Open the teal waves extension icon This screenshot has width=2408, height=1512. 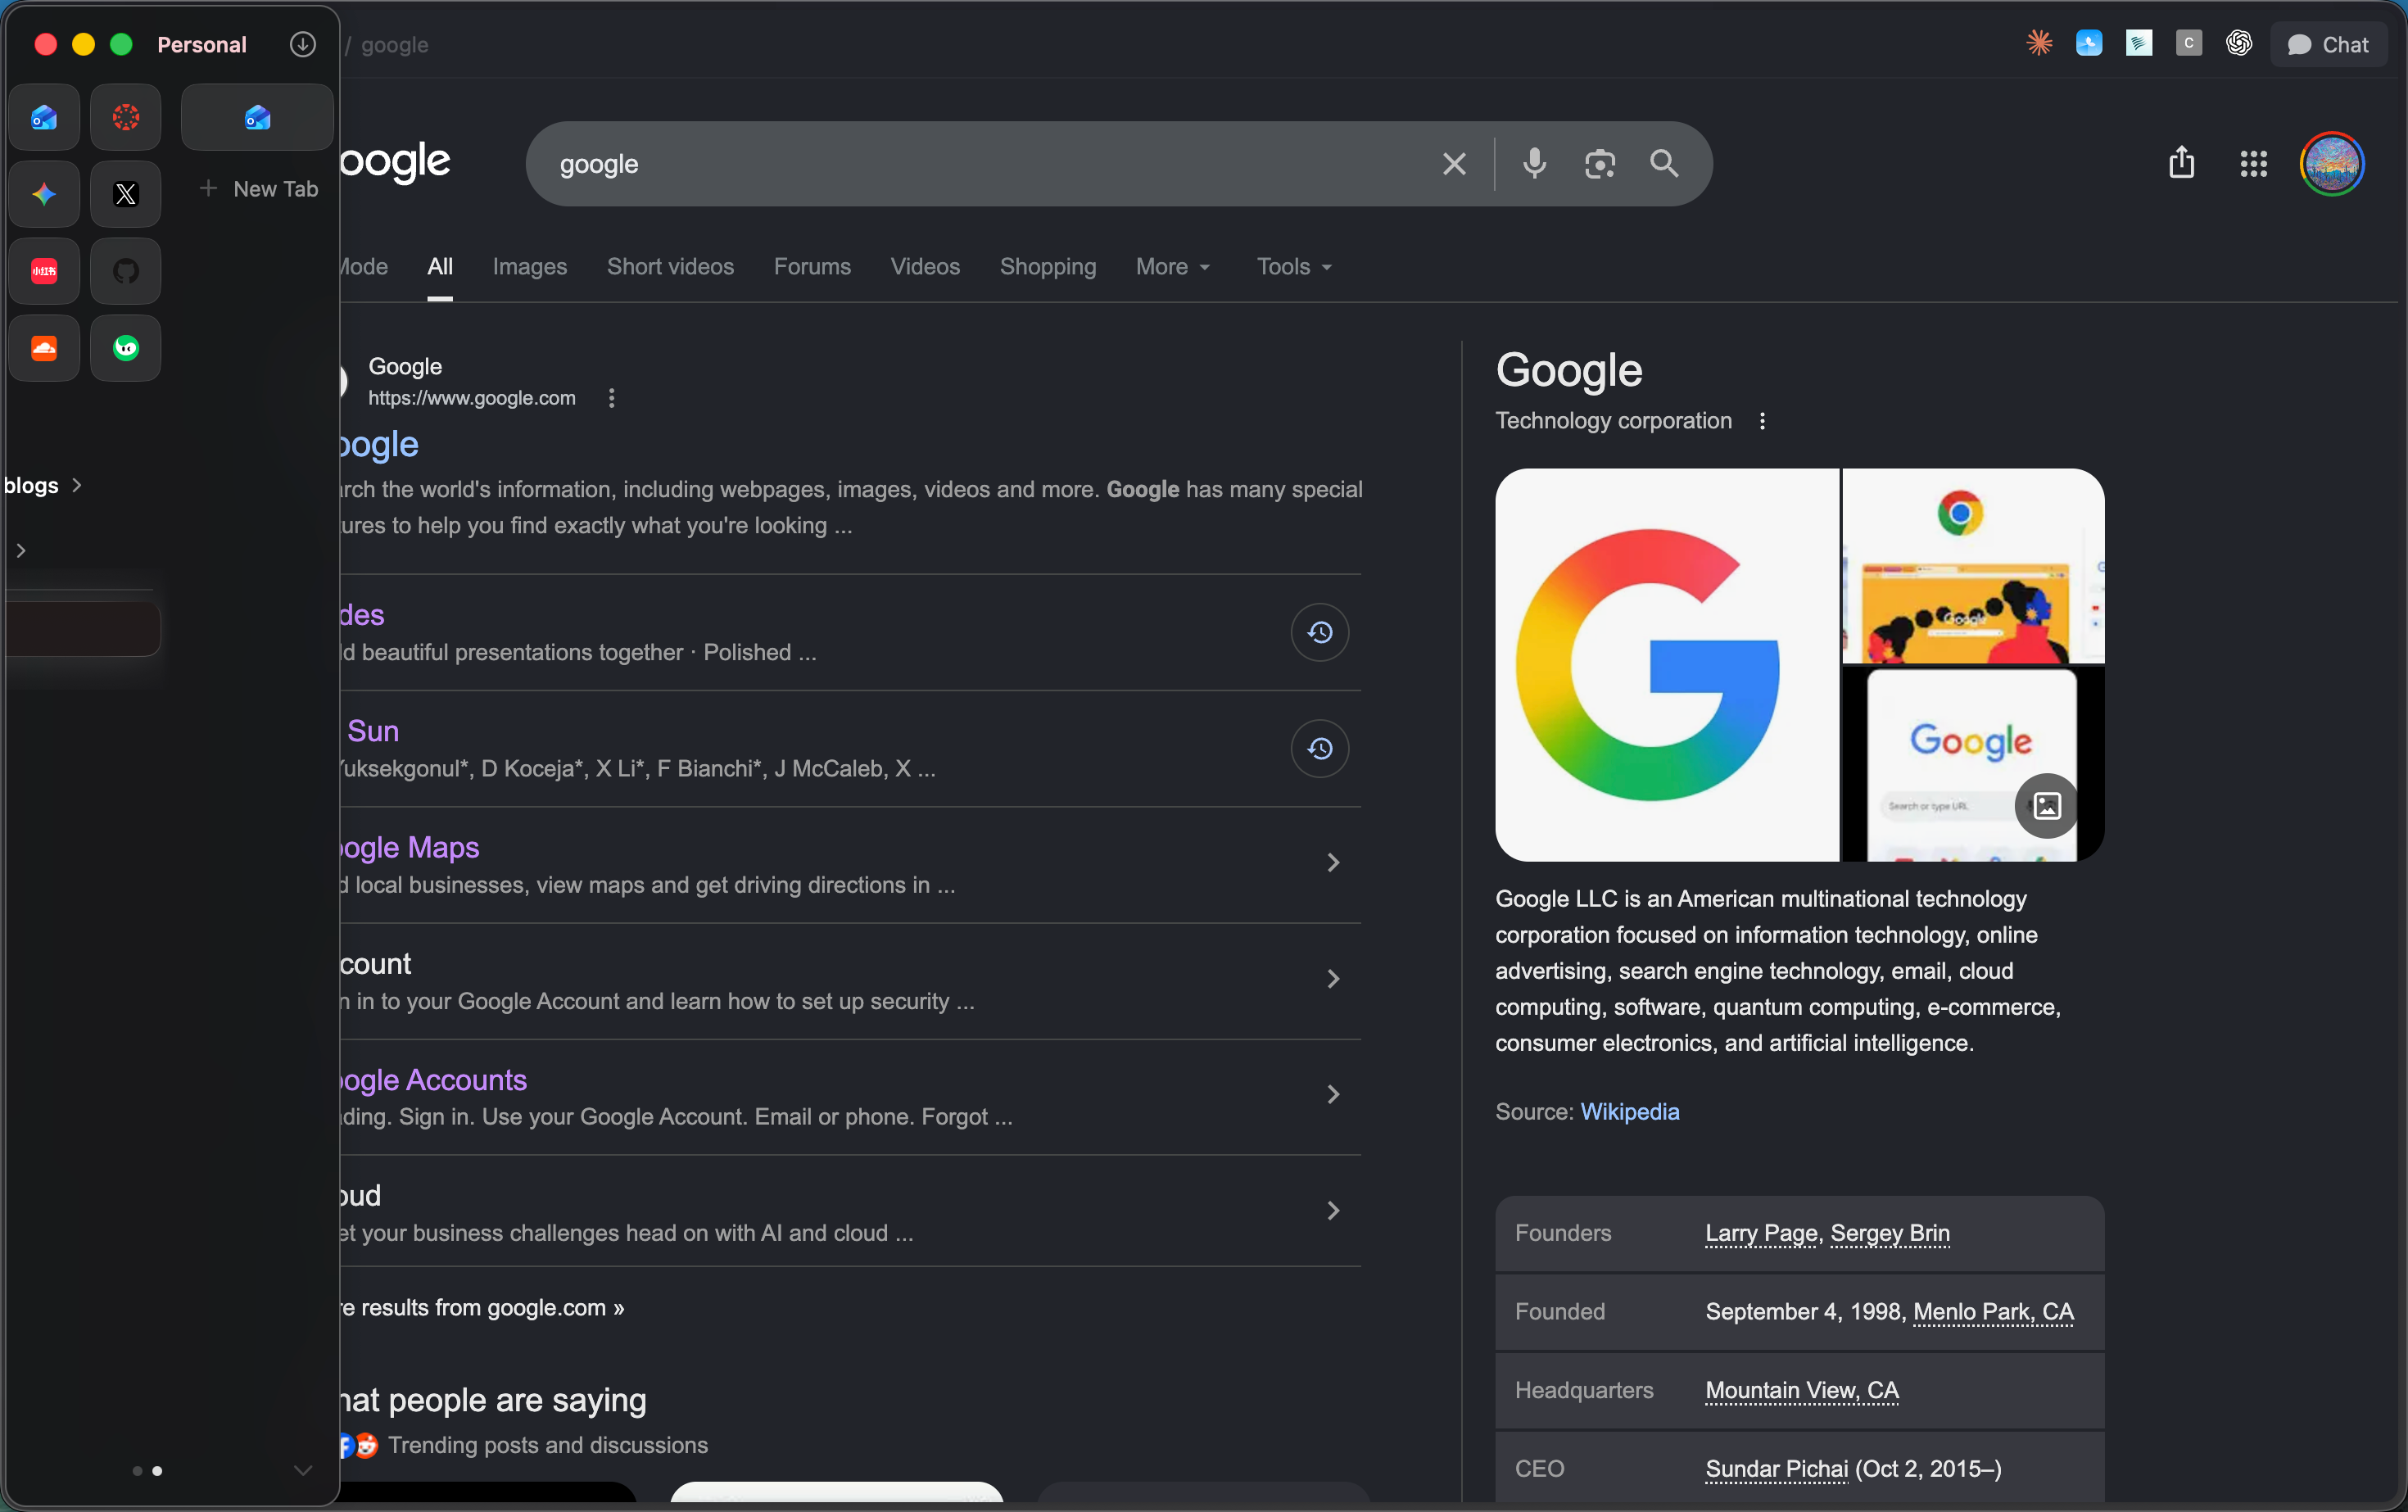click(2139, 43)
